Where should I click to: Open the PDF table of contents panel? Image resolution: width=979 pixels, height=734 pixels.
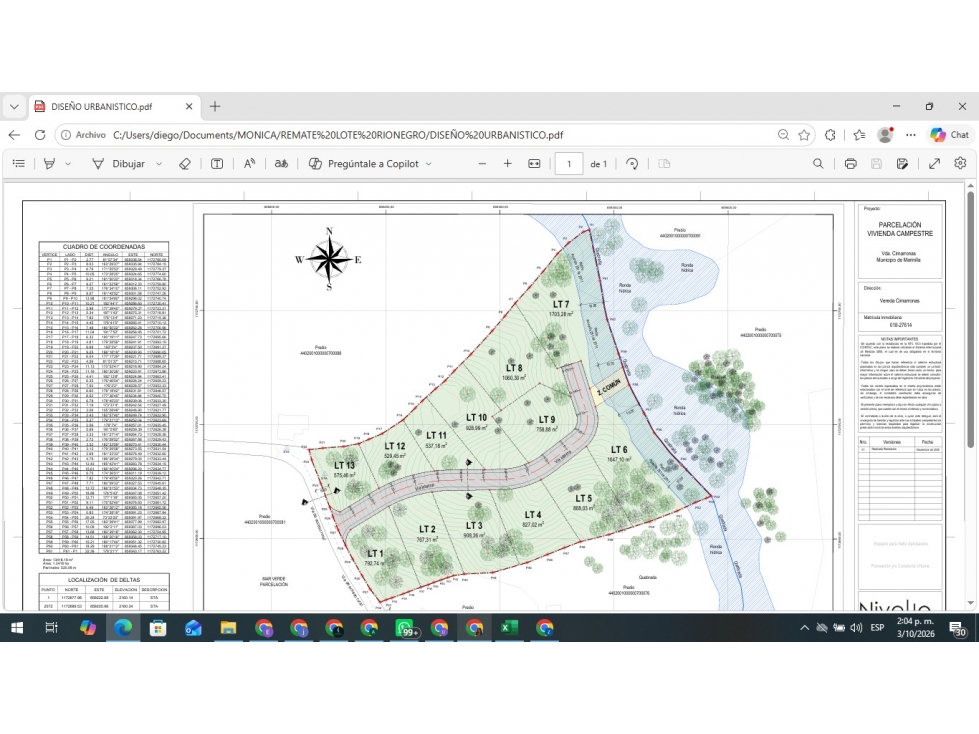pyautogui.click(x=19, y=164)
